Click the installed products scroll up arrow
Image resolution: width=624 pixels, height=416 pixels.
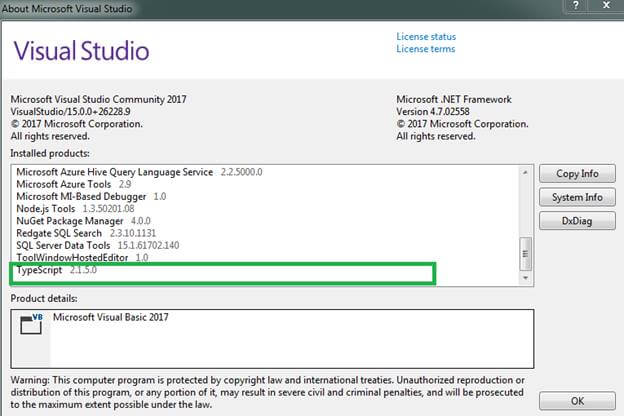point(525,172)
